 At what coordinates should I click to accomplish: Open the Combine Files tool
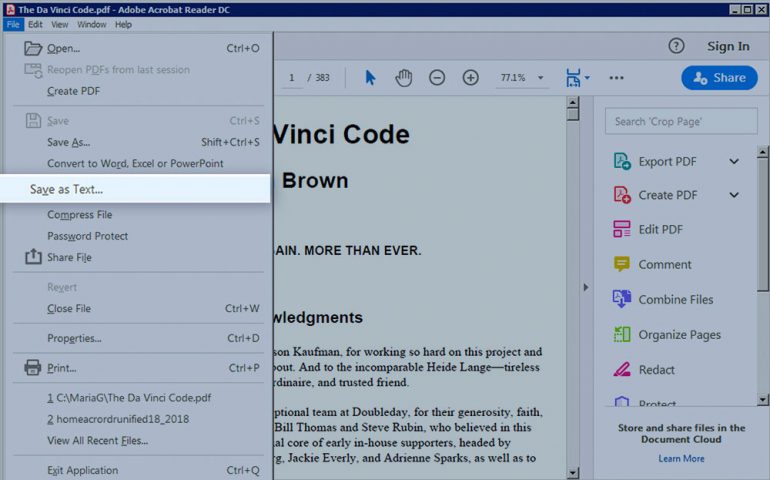[x=675, y=300]
